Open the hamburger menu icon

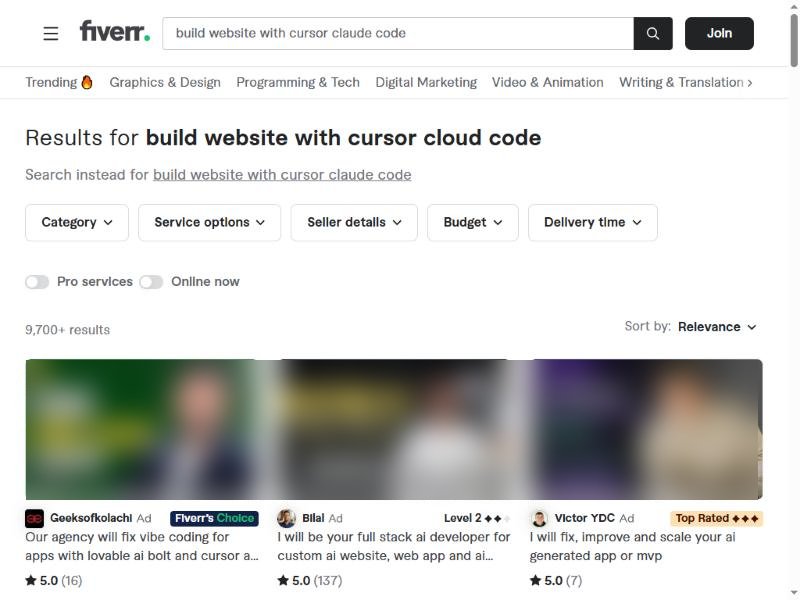51,34
